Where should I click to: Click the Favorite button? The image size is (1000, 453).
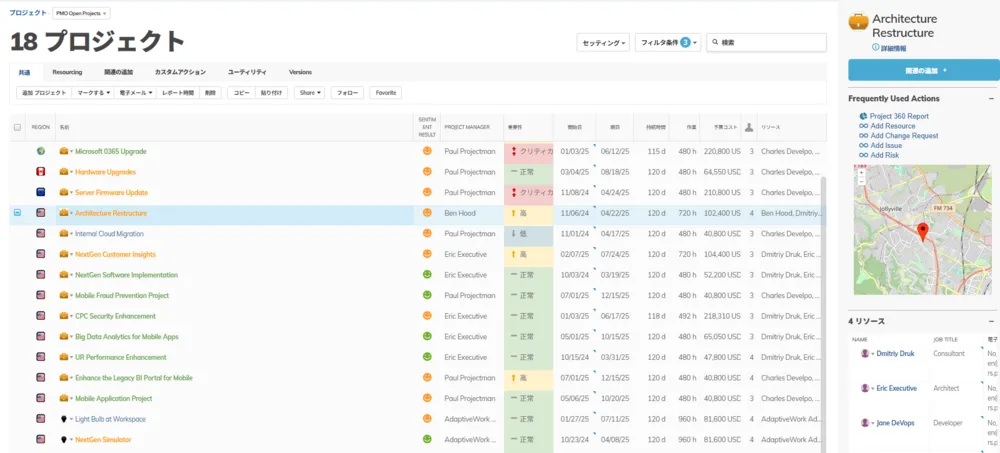[x=386, y=93]
